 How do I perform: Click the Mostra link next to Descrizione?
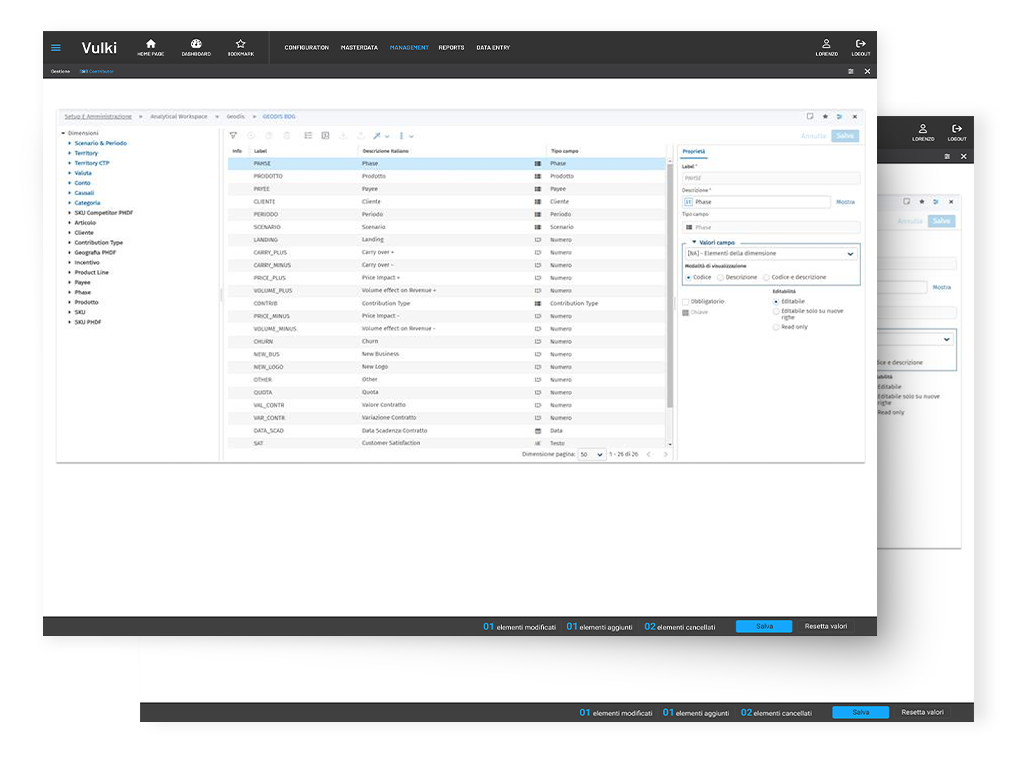845,202
